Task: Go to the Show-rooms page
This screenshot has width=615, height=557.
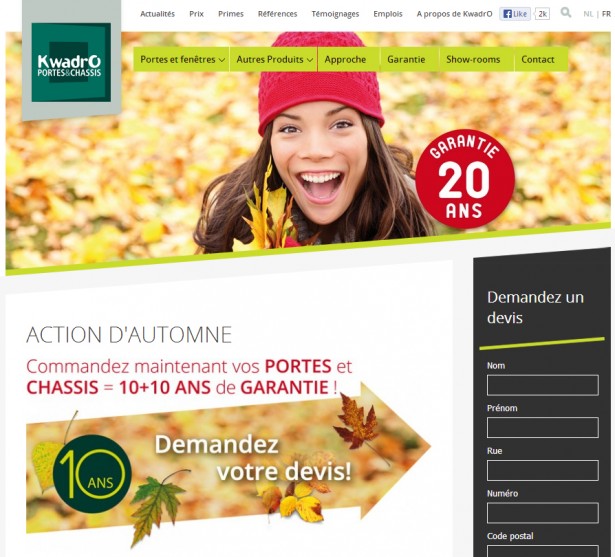Action: point(473,59)
